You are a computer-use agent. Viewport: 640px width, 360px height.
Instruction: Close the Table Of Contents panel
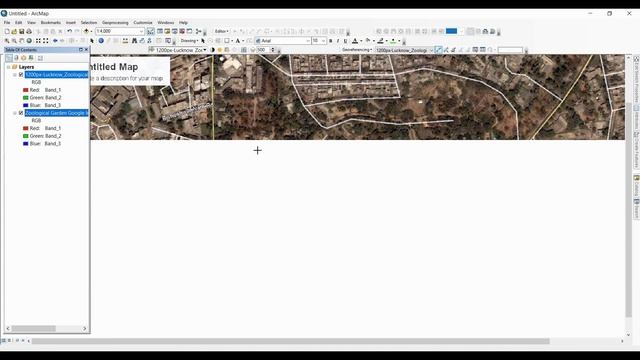(86, 50)
